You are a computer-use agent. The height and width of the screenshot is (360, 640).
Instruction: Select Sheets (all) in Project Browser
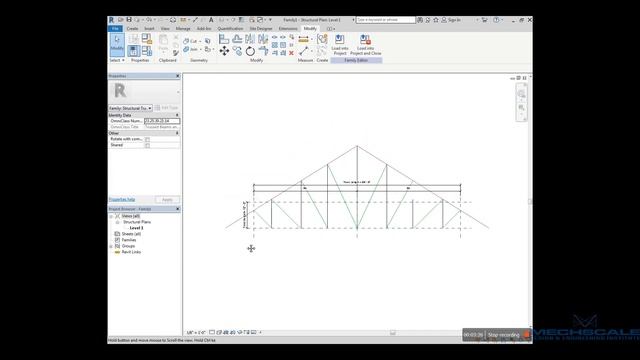pos(131,234)
